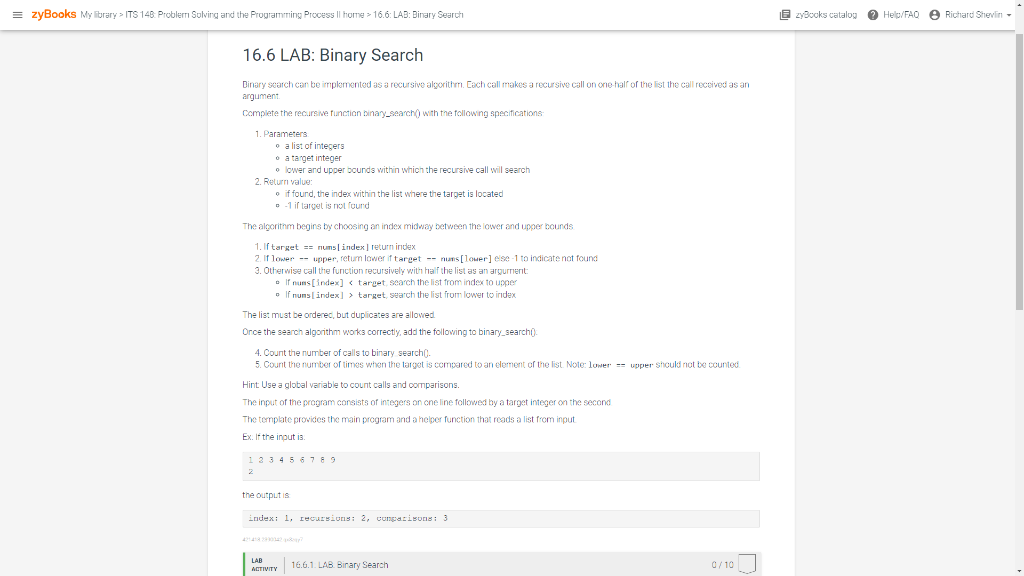Select the output block showing index: 1
1024x576 pixels.
click(500, 517)
